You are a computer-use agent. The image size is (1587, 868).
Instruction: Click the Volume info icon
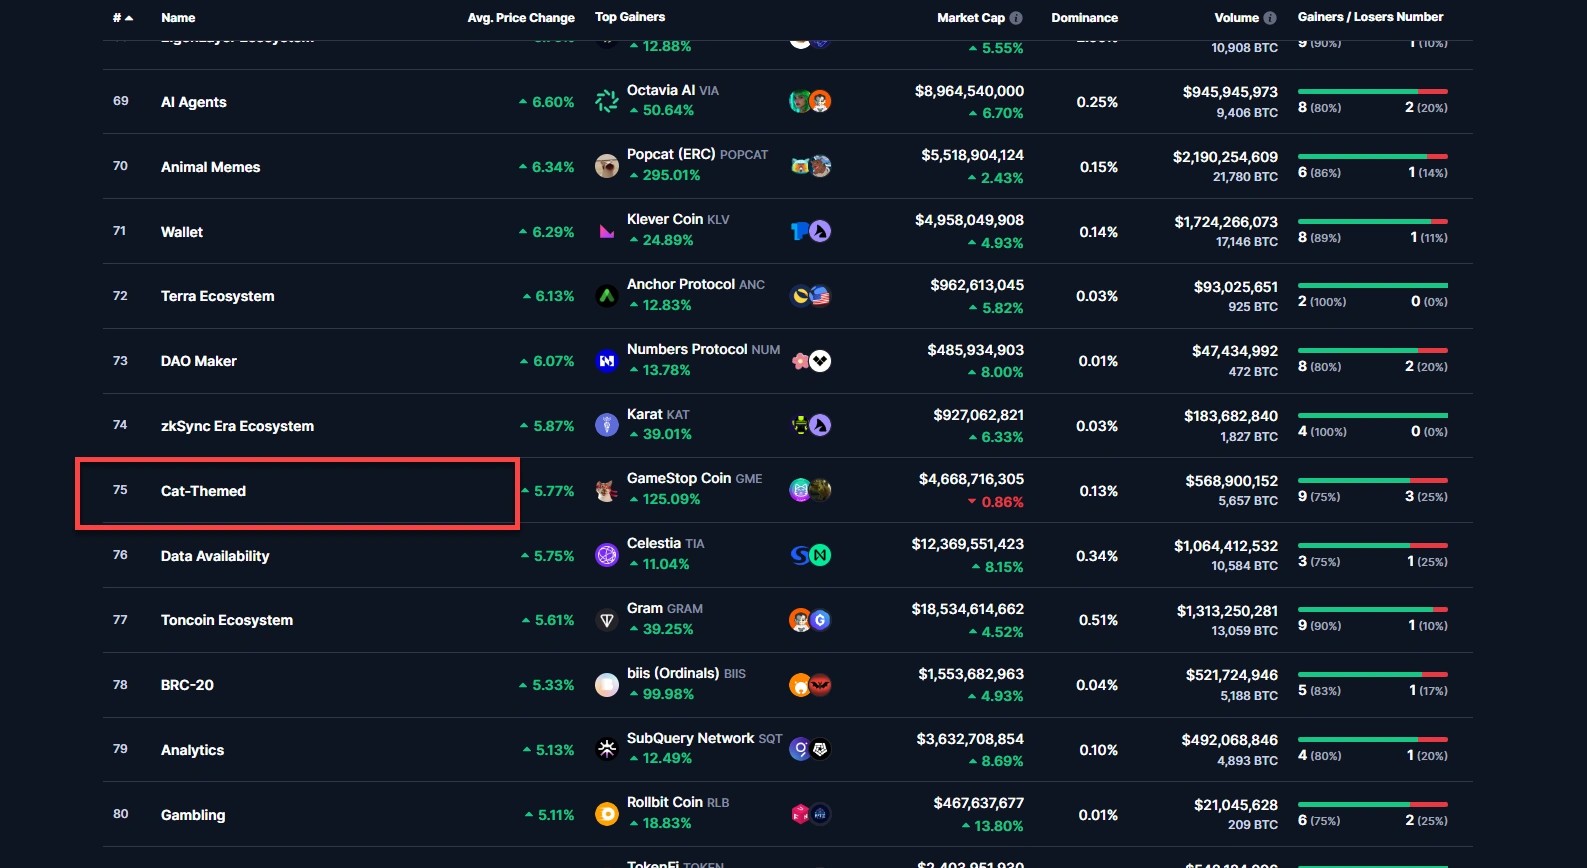(1270, 18)
